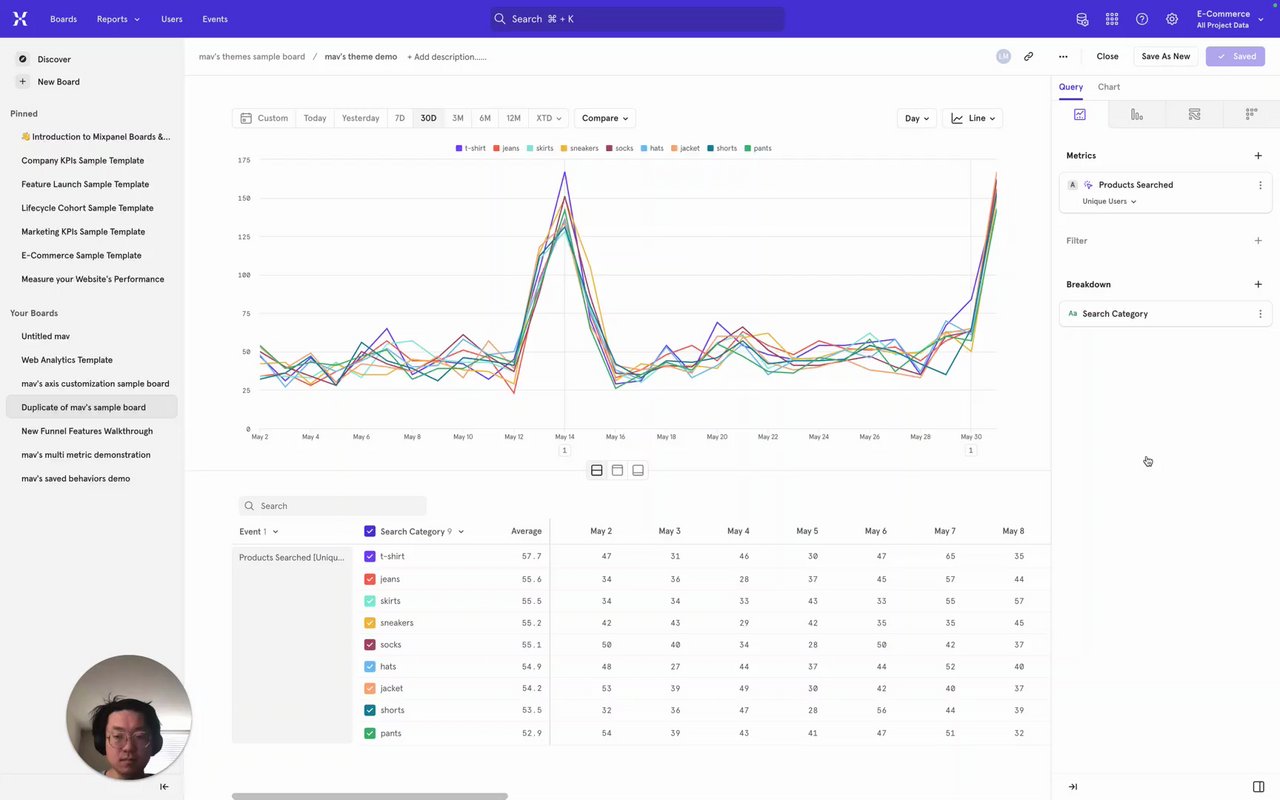The width and height of the screenshot is (1280, 800).
Task: Click the Save As New button
Action: click(x=1166, y=57)
